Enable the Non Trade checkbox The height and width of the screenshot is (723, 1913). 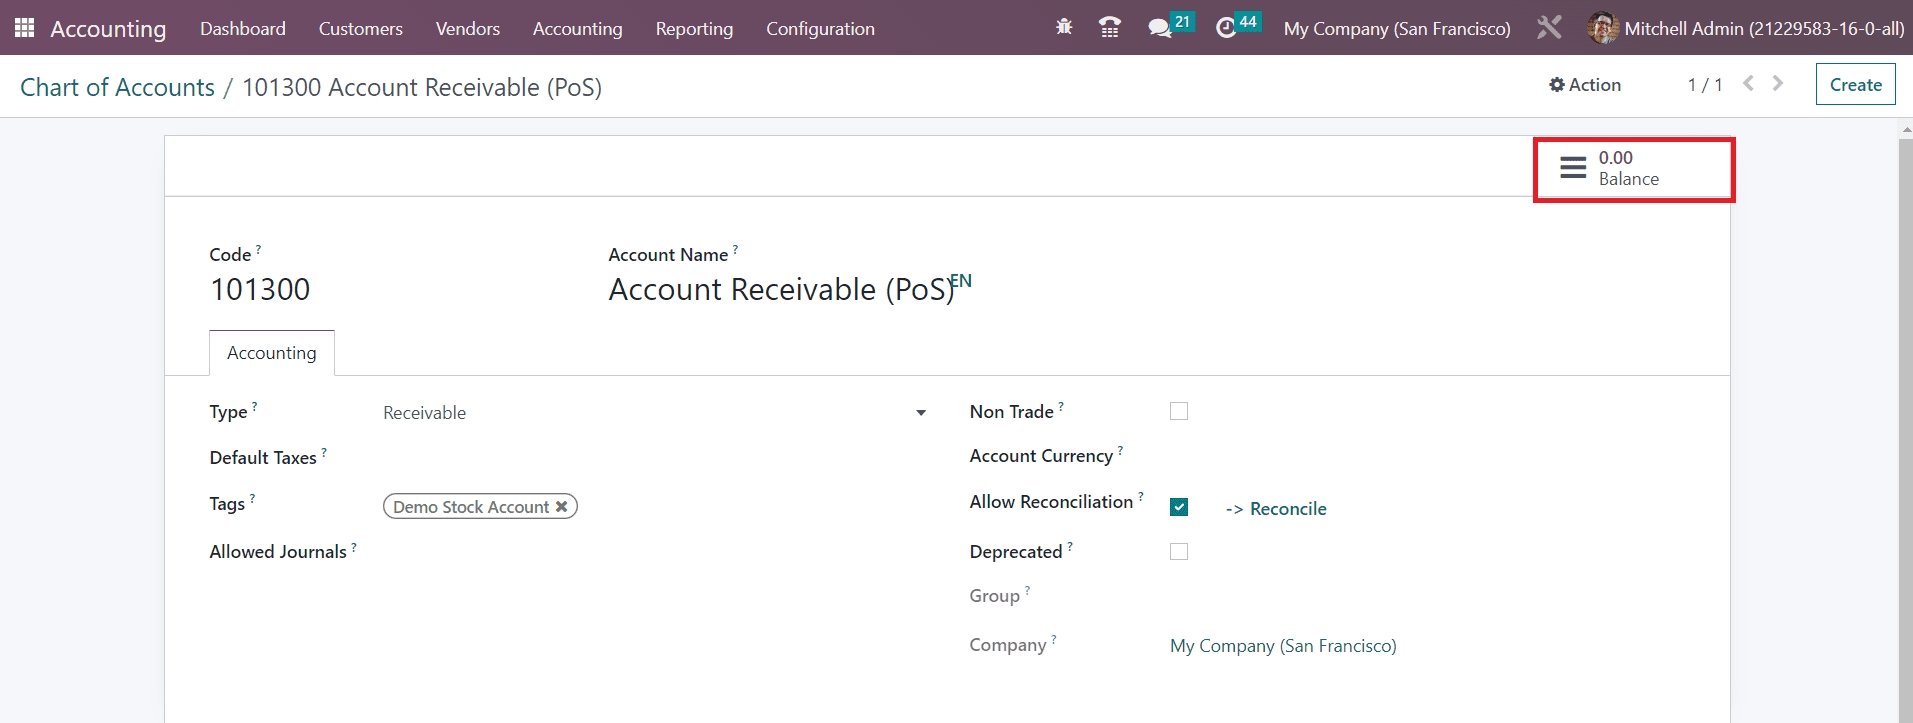coord(1179,411)
